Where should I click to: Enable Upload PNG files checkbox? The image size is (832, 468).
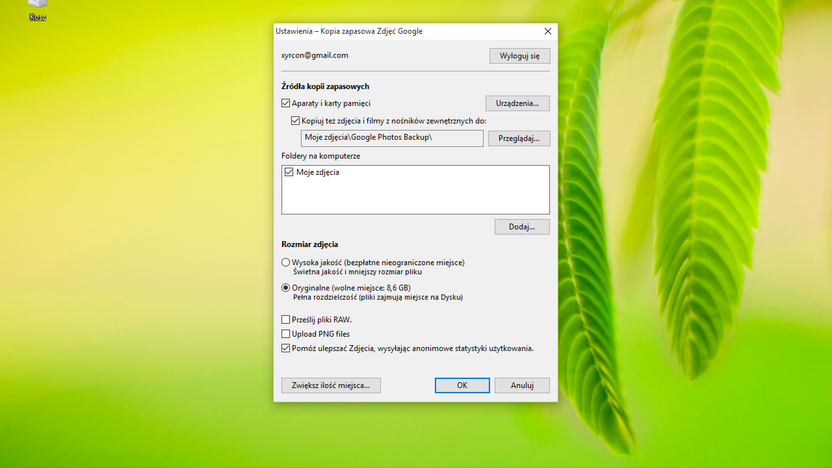click(x=285, y=334)
